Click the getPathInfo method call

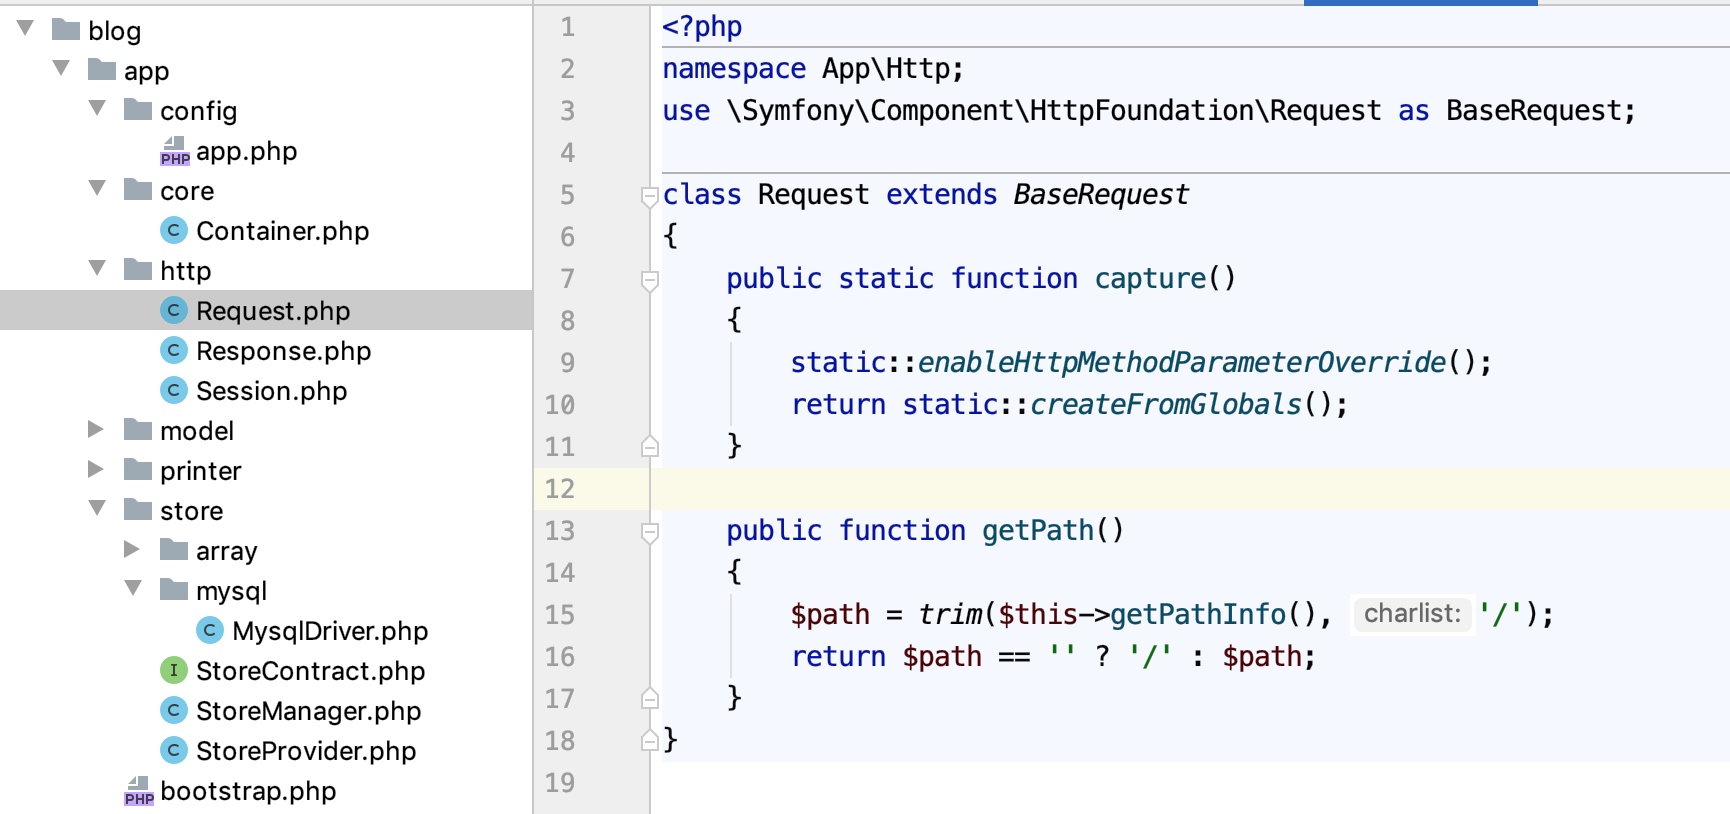pyautogui.click(x=1198, y=614)
